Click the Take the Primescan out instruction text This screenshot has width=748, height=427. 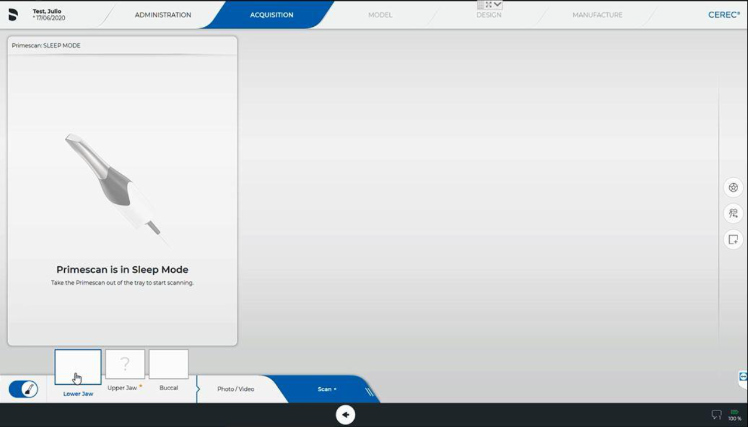[122, 283]
